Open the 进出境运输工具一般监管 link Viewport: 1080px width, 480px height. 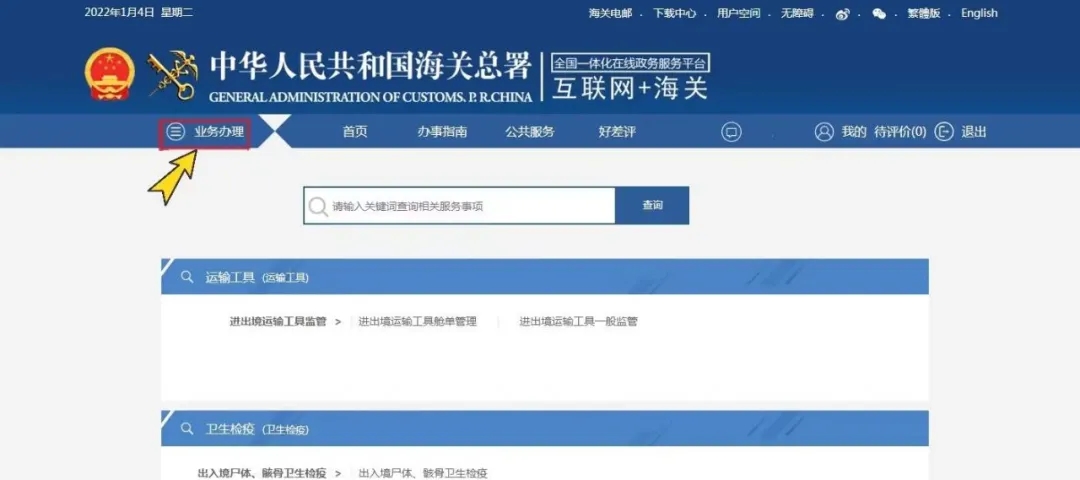(578, 322)
